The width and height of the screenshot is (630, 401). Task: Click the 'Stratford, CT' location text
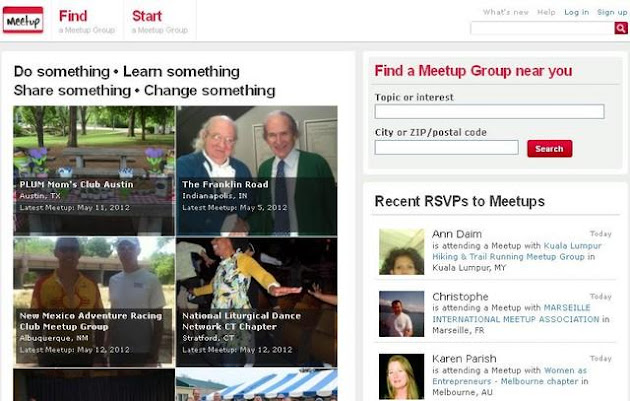208,338
